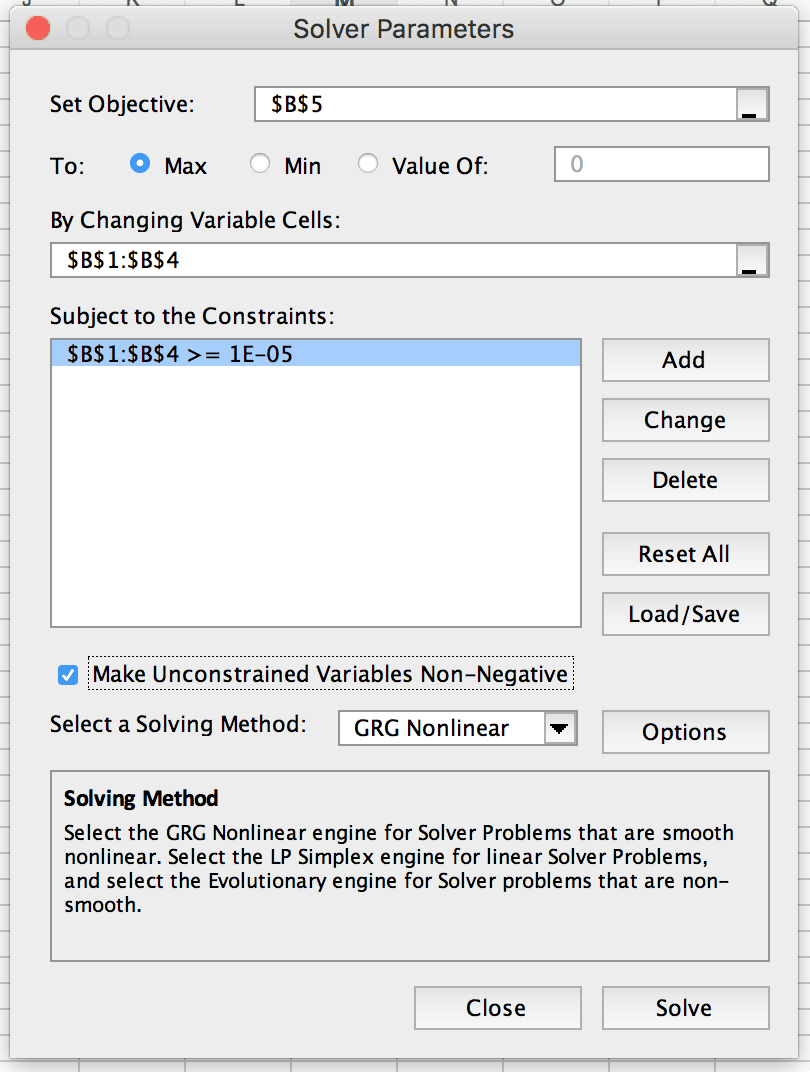Delete the selected constraint
This screenshot has width=810, height=1072.
click(x=684, y=480)
